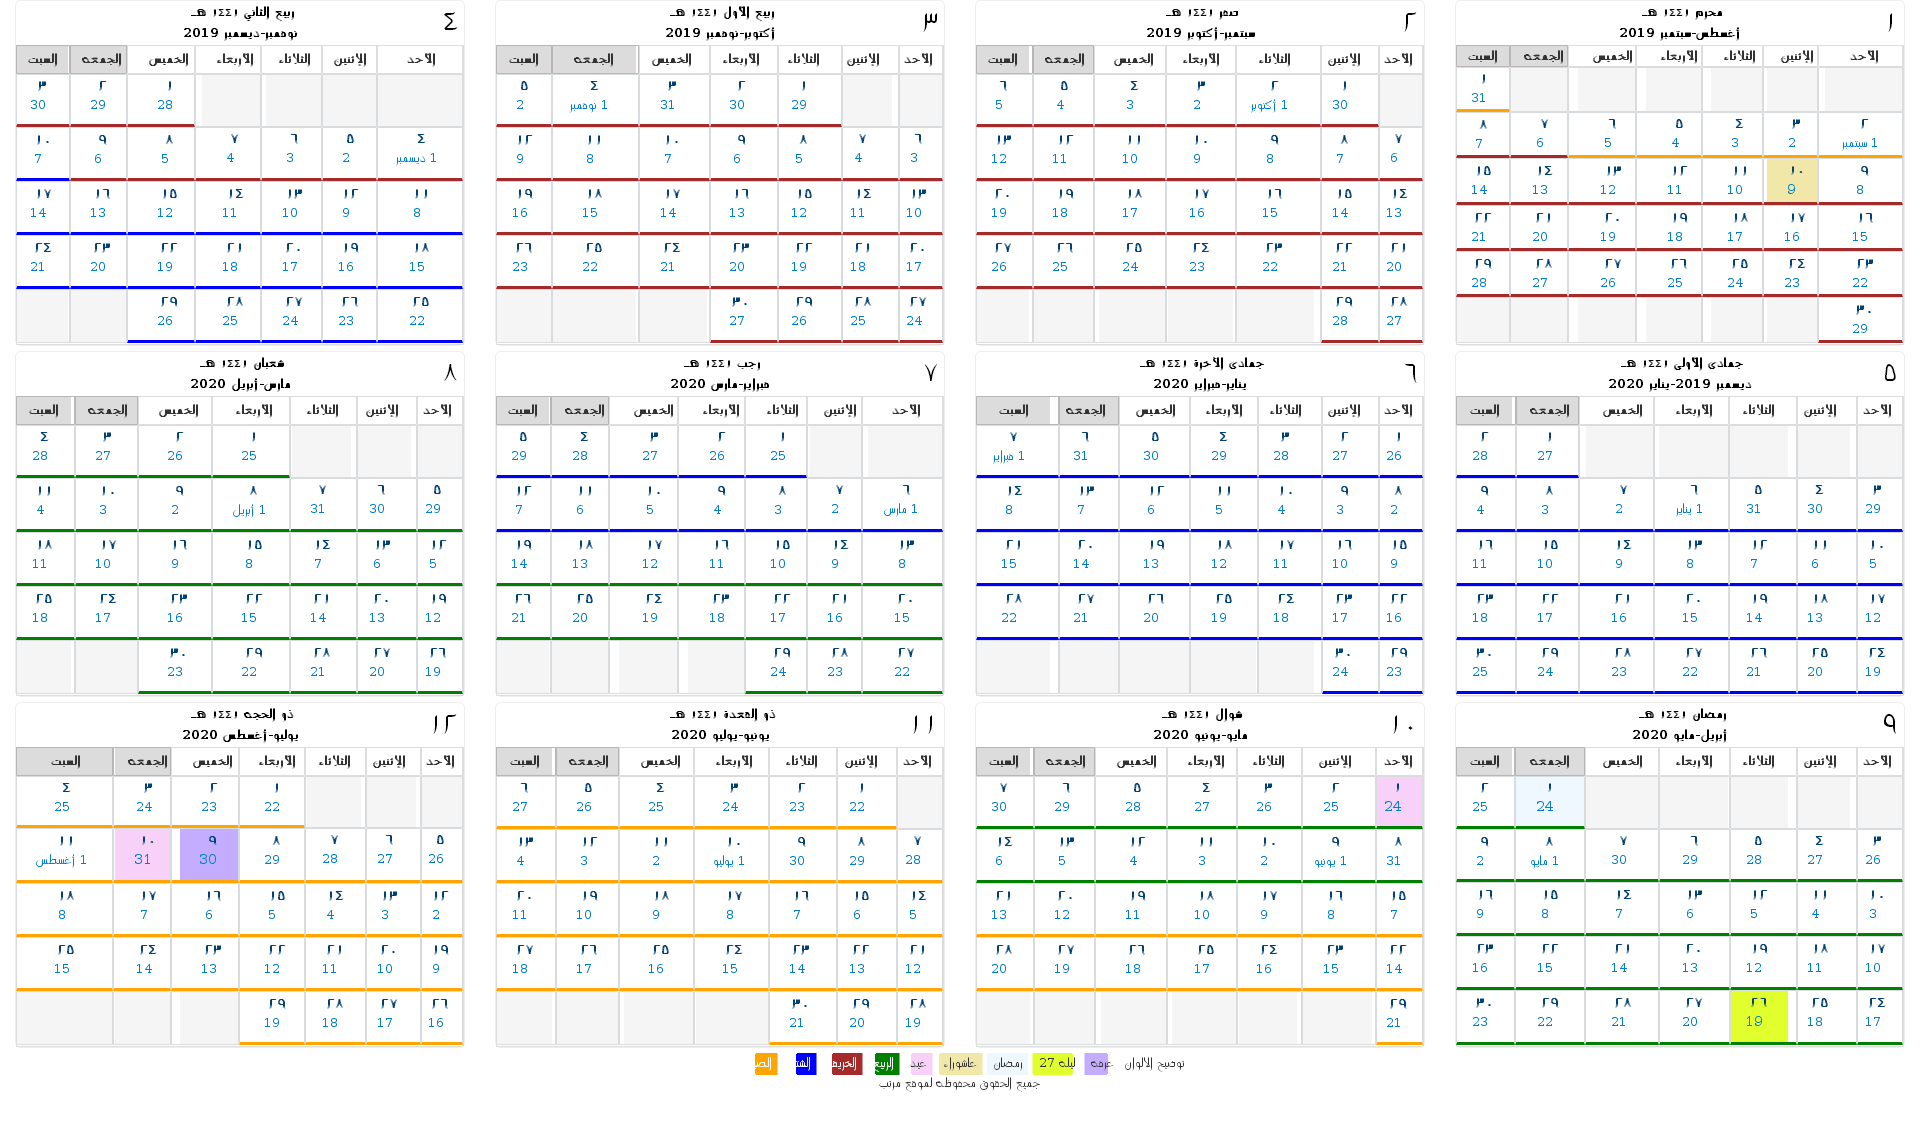Viewport: 1920px width, 1121px height.
Task: Click the orange summer legend swatch
Action: coord(765,1064)
